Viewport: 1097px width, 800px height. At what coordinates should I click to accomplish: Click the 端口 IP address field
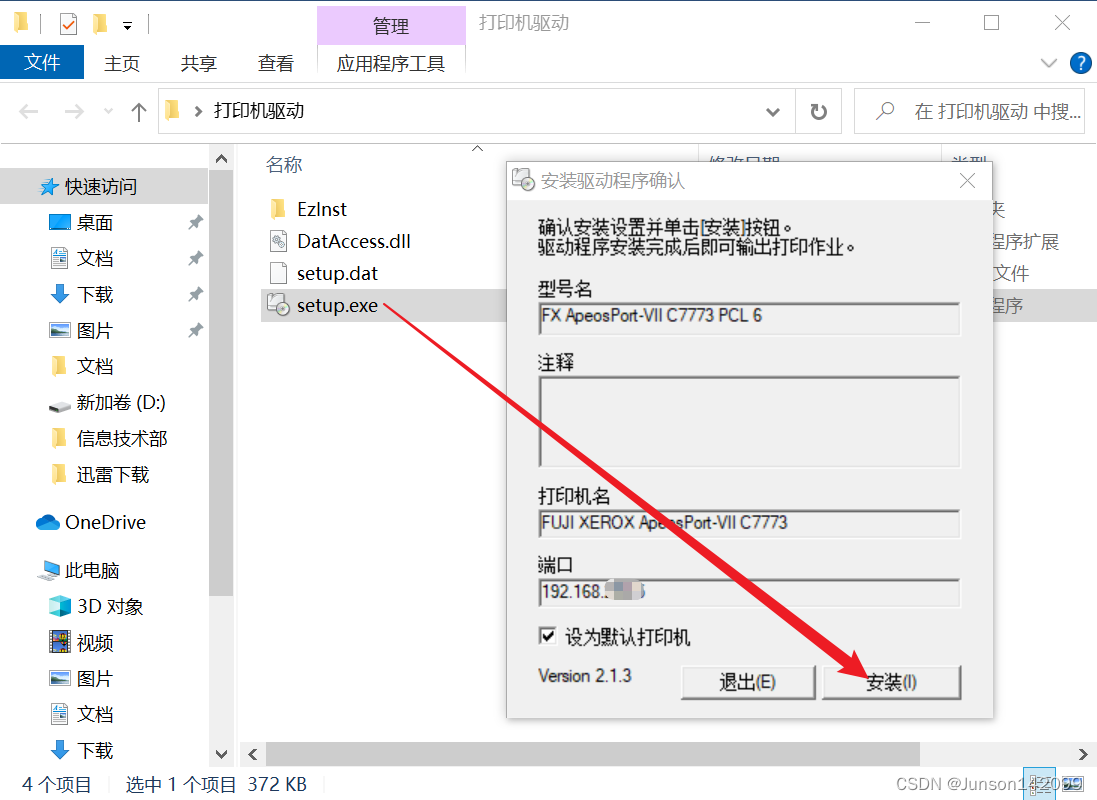pos(749,592)
